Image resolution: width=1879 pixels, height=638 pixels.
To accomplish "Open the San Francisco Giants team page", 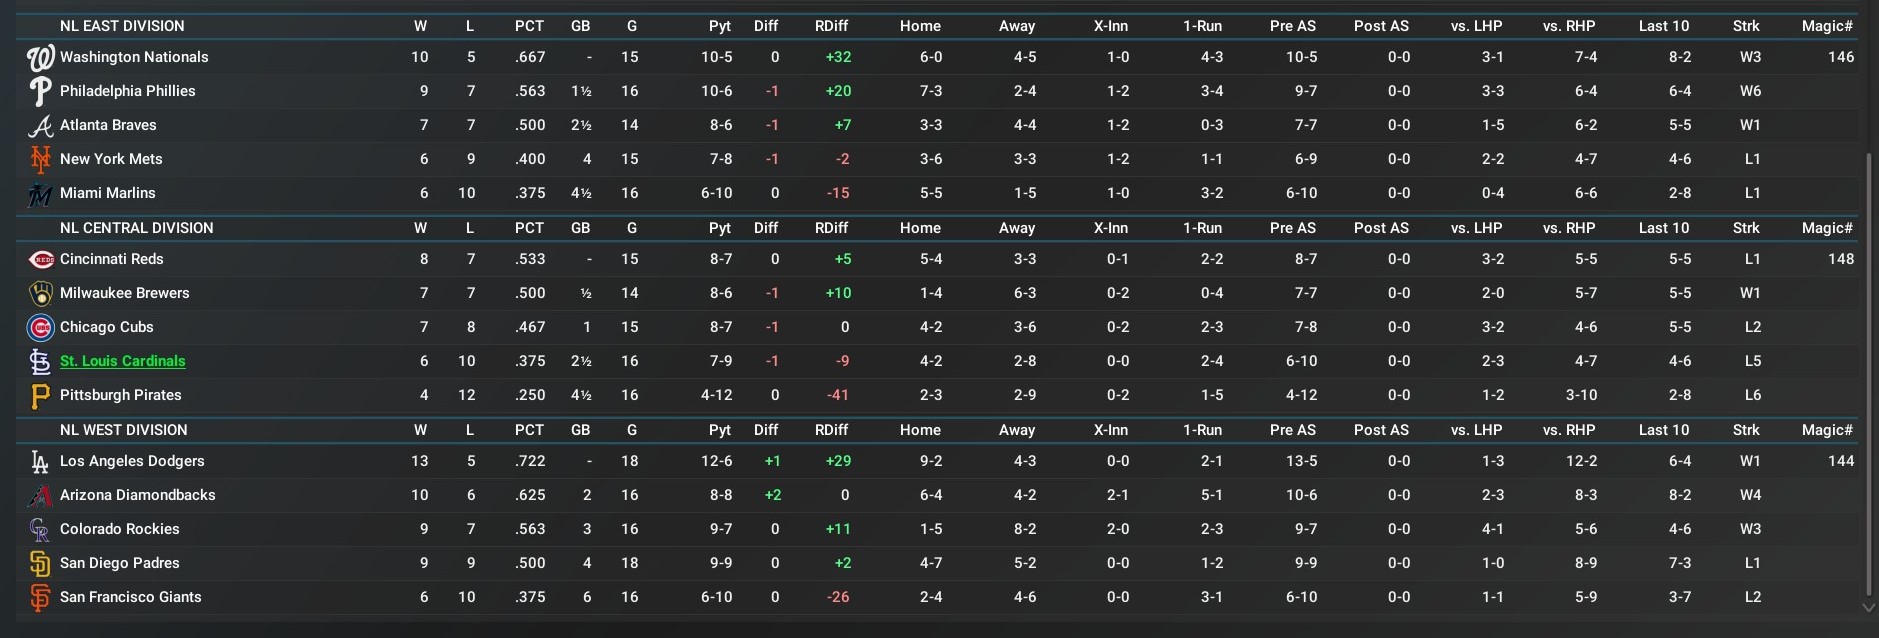I will 130,597.
